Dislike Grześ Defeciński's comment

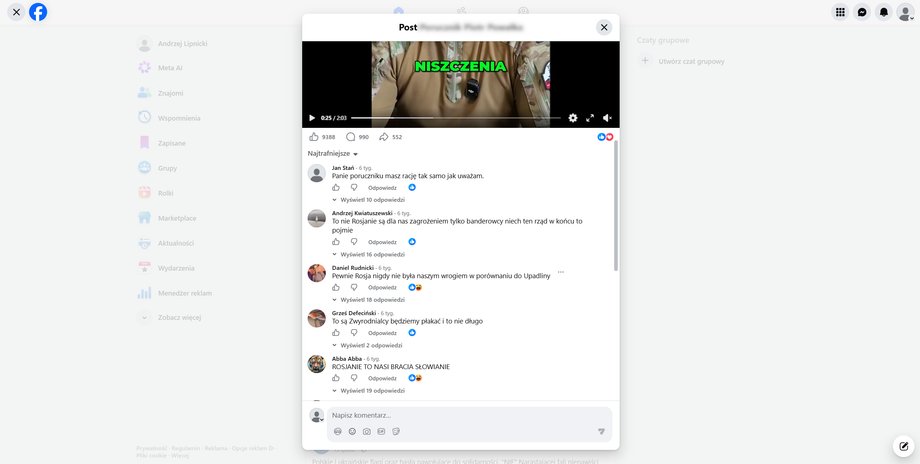pyautogui.click(x=354, y=333)
